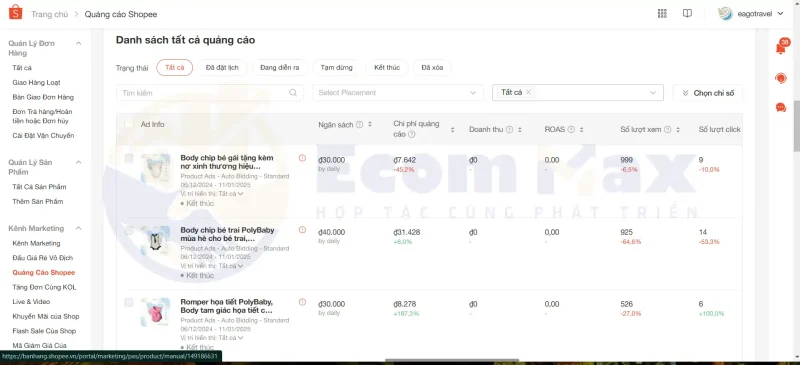
Task: Check the Body chip bé gái ad checkbox
Action: pos(129,159)
